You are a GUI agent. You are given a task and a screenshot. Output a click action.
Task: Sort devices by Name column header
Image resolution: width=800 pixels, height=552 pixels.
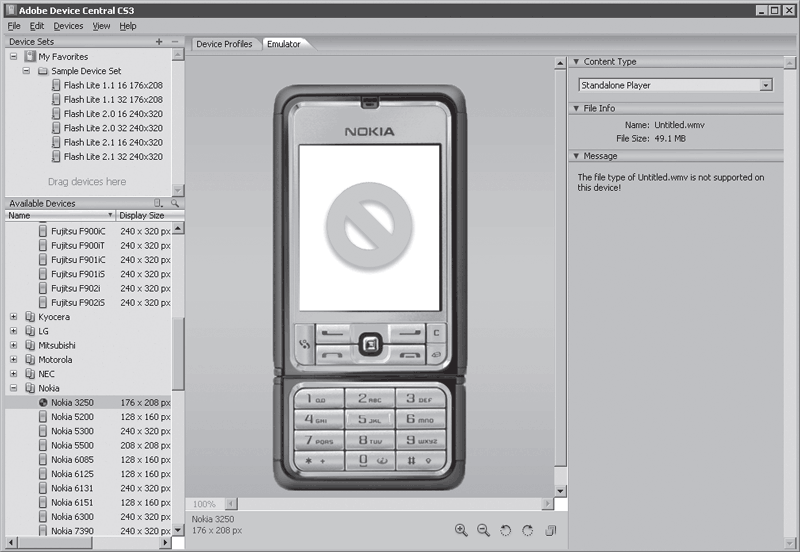click(60, 215)
